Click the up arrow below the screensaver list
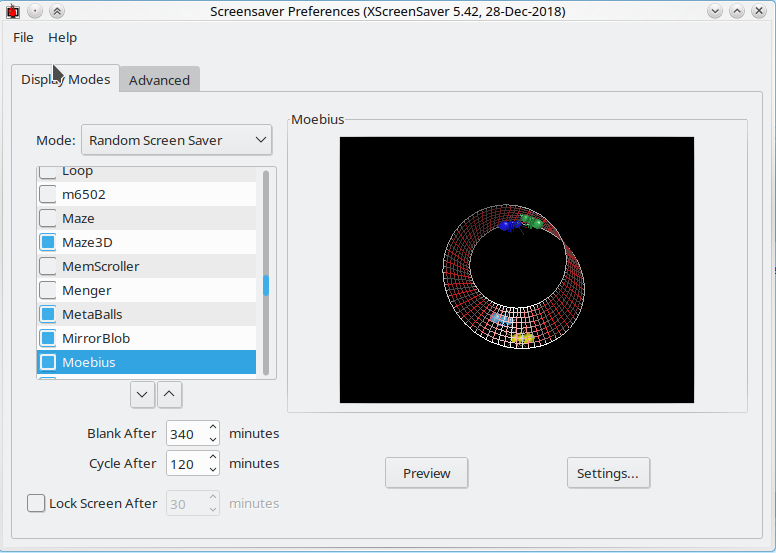Viewport: 776px width, 553px height. tap(170, 394)
